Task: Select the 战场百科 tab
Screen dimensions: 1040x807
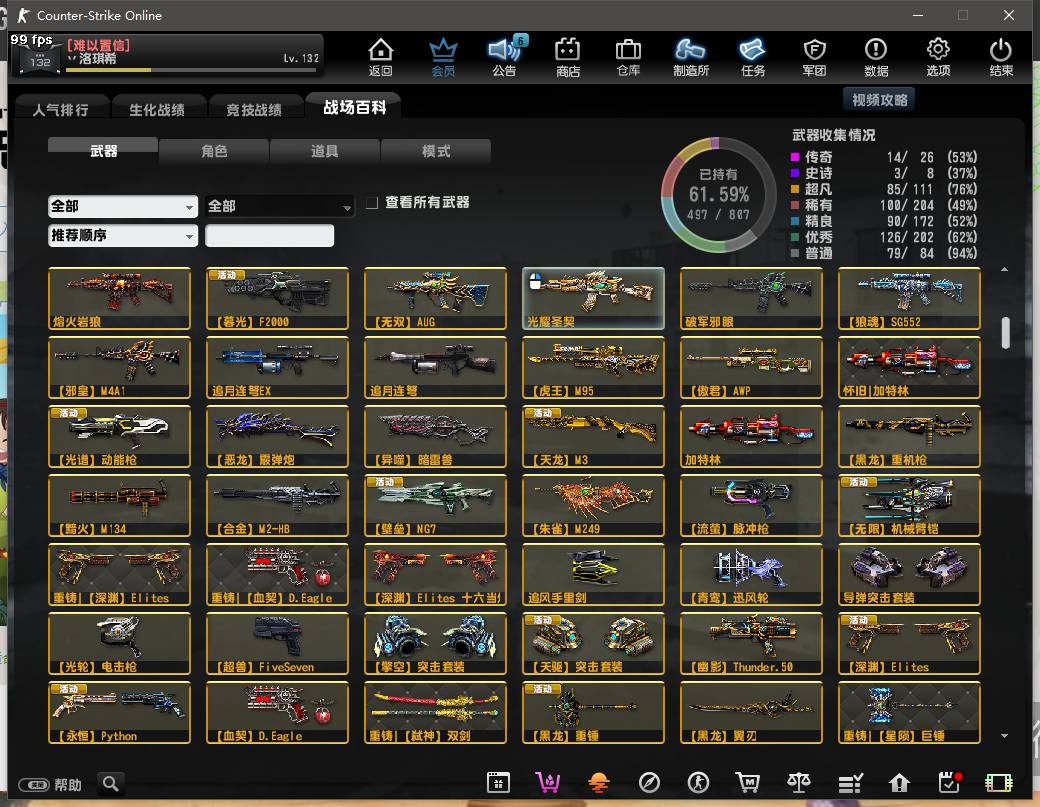Action: [x=354, y=107]
